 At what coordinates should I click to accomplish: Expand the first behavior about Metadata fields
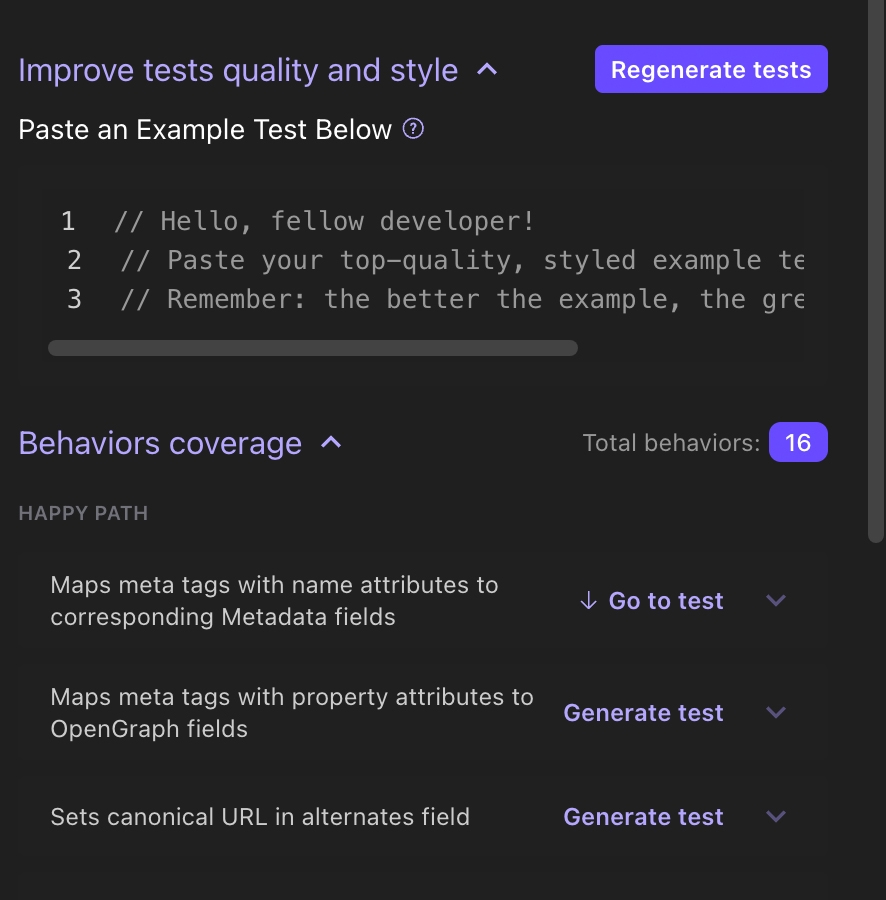coord(775,600)
